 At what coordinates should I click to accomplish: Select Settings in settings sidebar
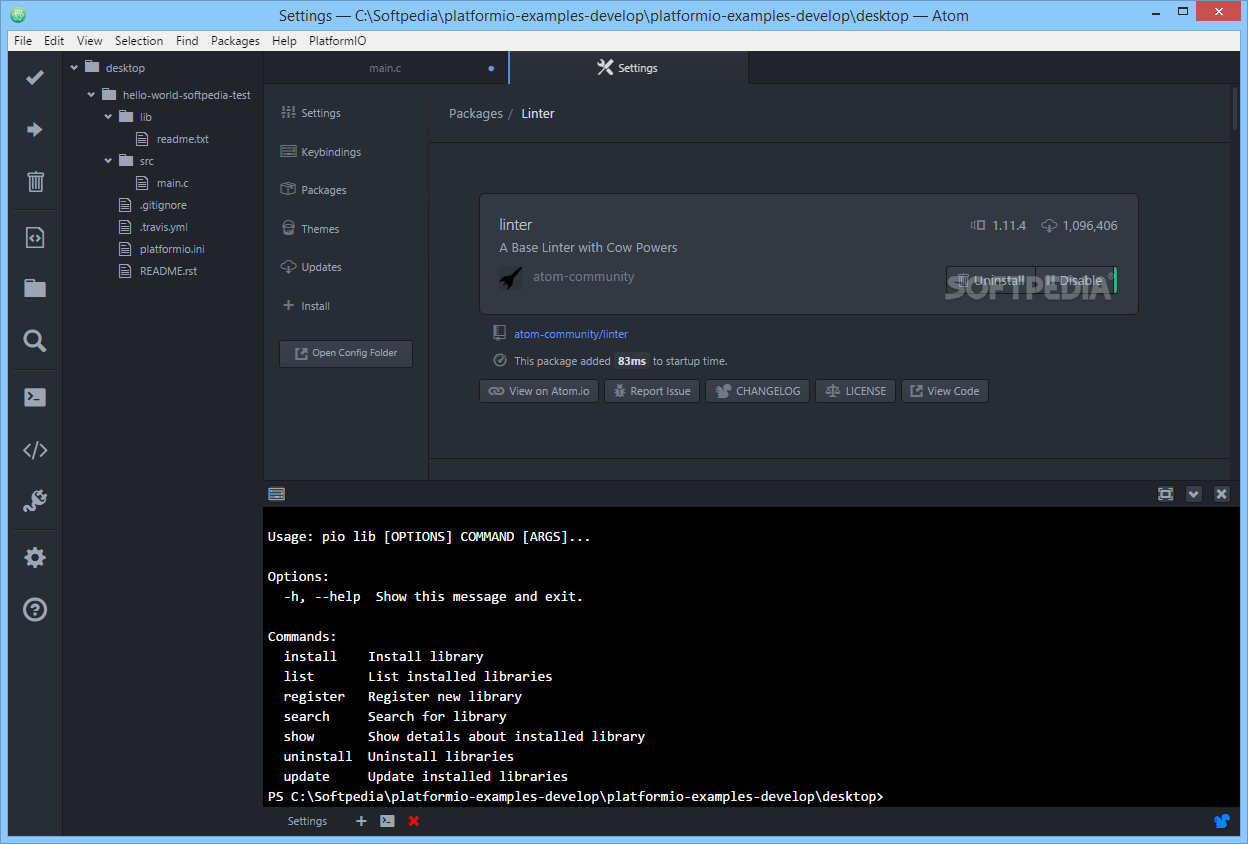311,113
